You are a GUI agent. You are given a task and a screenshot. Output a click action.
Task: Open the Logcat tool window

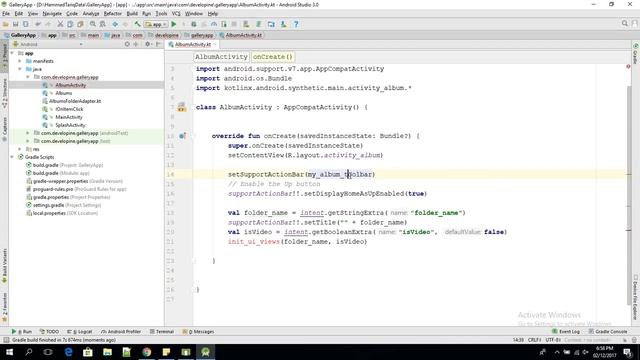click(x=80, y=331)
